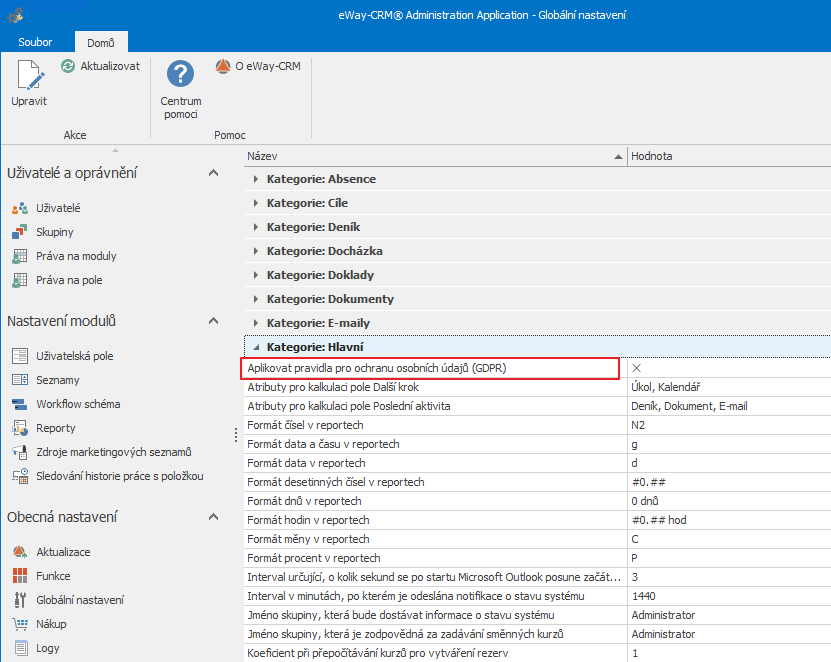Click the Reporty icon
The height and width of the screenshot is (662, 831).
pos(20,428)
